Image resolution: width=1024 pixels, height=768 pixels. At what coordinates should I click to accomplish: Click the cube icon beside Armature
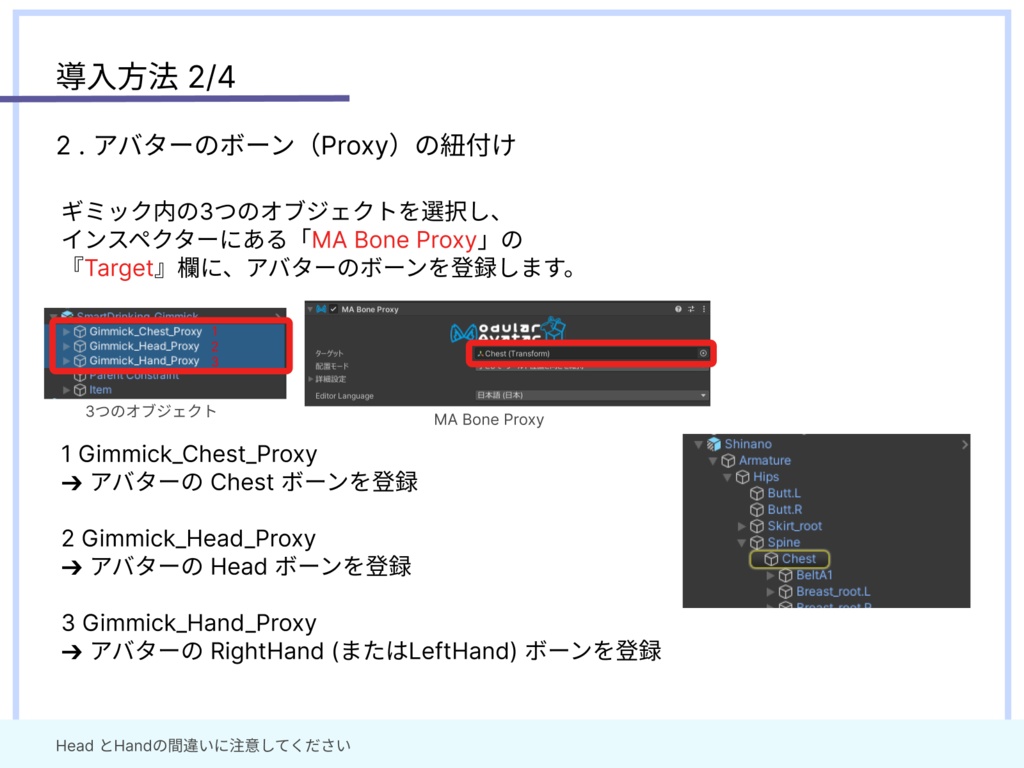pyautogui.click(x=728, y=460)
